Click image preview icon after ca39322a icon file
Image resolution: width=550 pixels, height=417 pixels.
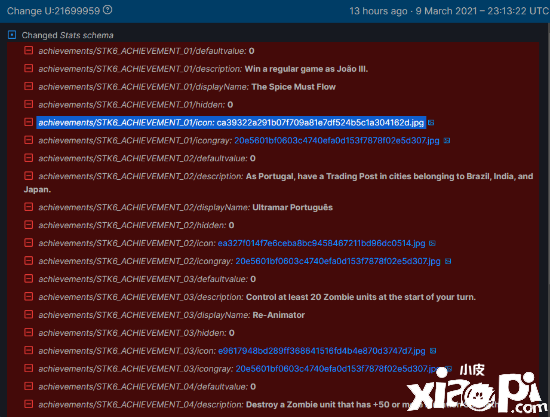[431, 123]
